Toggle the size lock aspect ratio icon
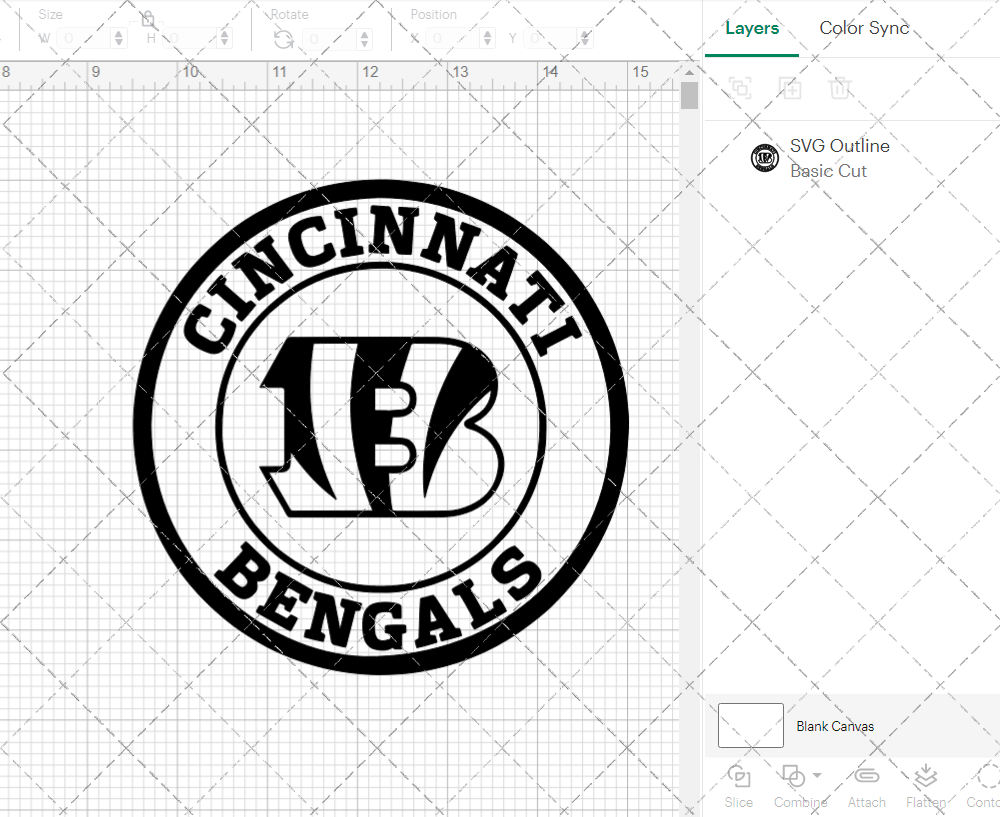Viewport: 1000px width, 817px height. point(148,19)
